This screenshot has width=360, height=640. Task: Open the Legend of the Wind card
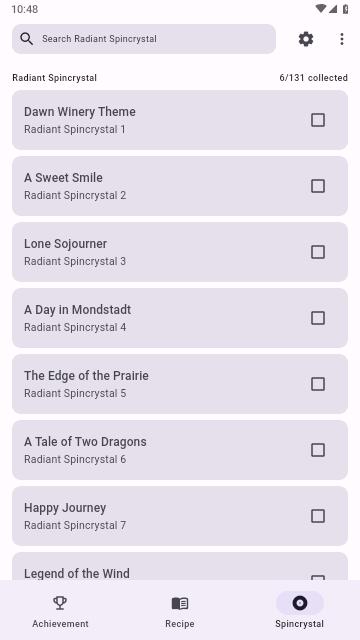pos(180,567)
